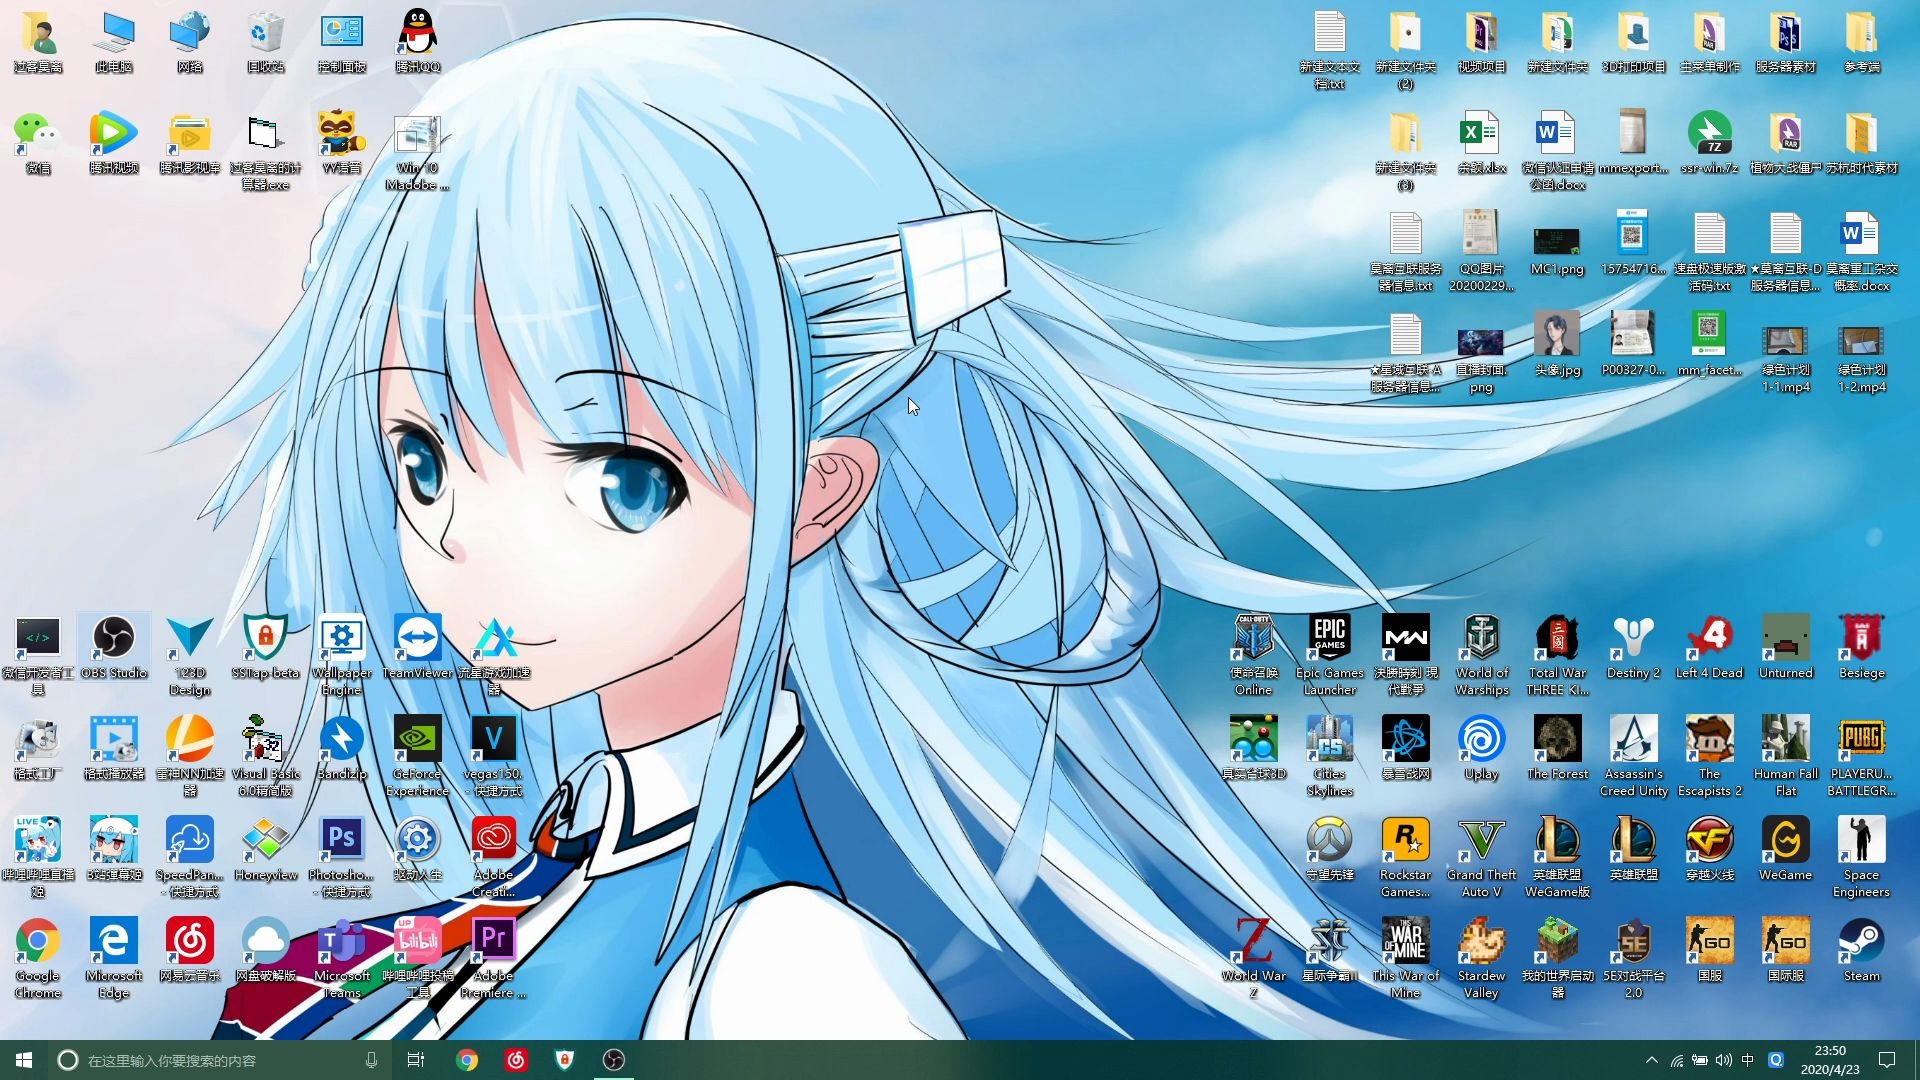Switch to Chrome on the taskbar
1920x1080 pixels.
point(467,1060)
